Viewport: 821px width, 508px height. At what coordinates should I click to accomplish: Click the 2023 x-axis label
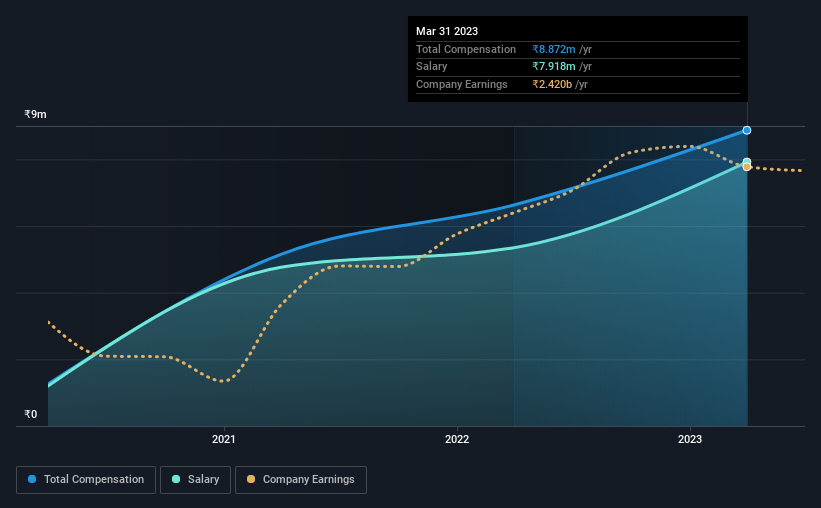[x=690, y=439]
